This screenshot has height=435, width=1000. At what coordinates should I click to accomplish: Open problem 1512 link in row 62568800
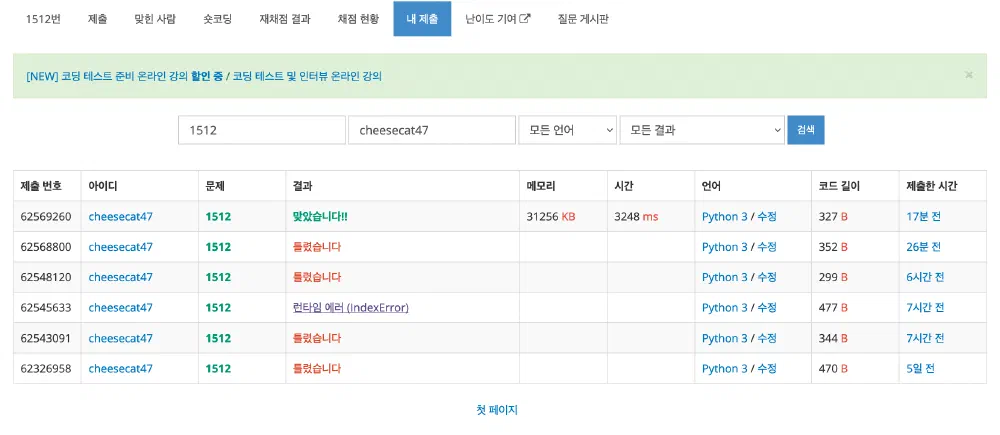(x=218, y=247)
